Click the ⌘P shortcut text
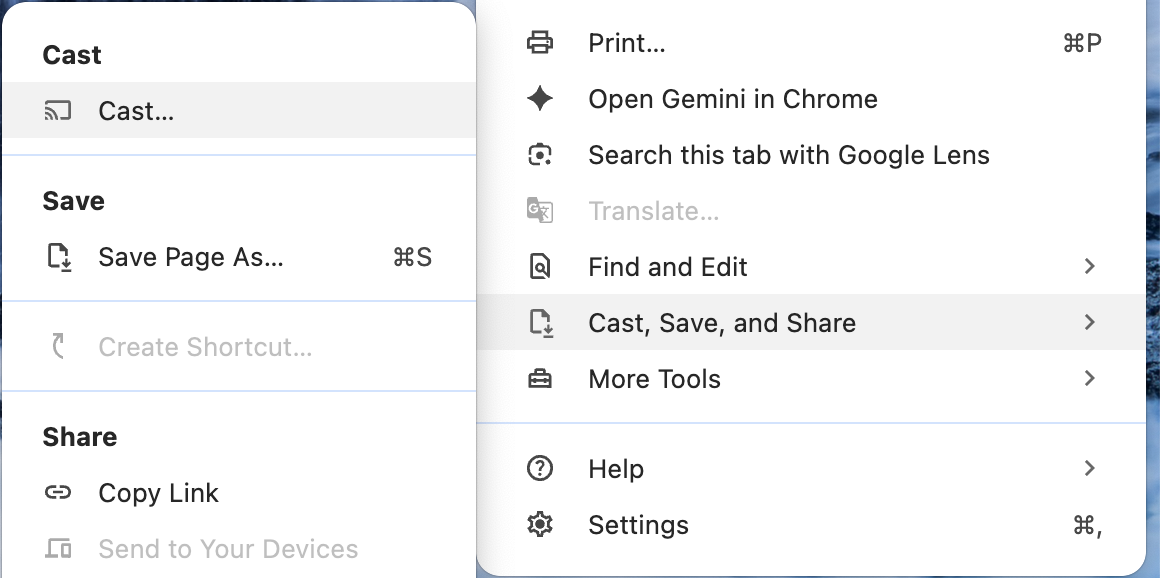 1082,43
